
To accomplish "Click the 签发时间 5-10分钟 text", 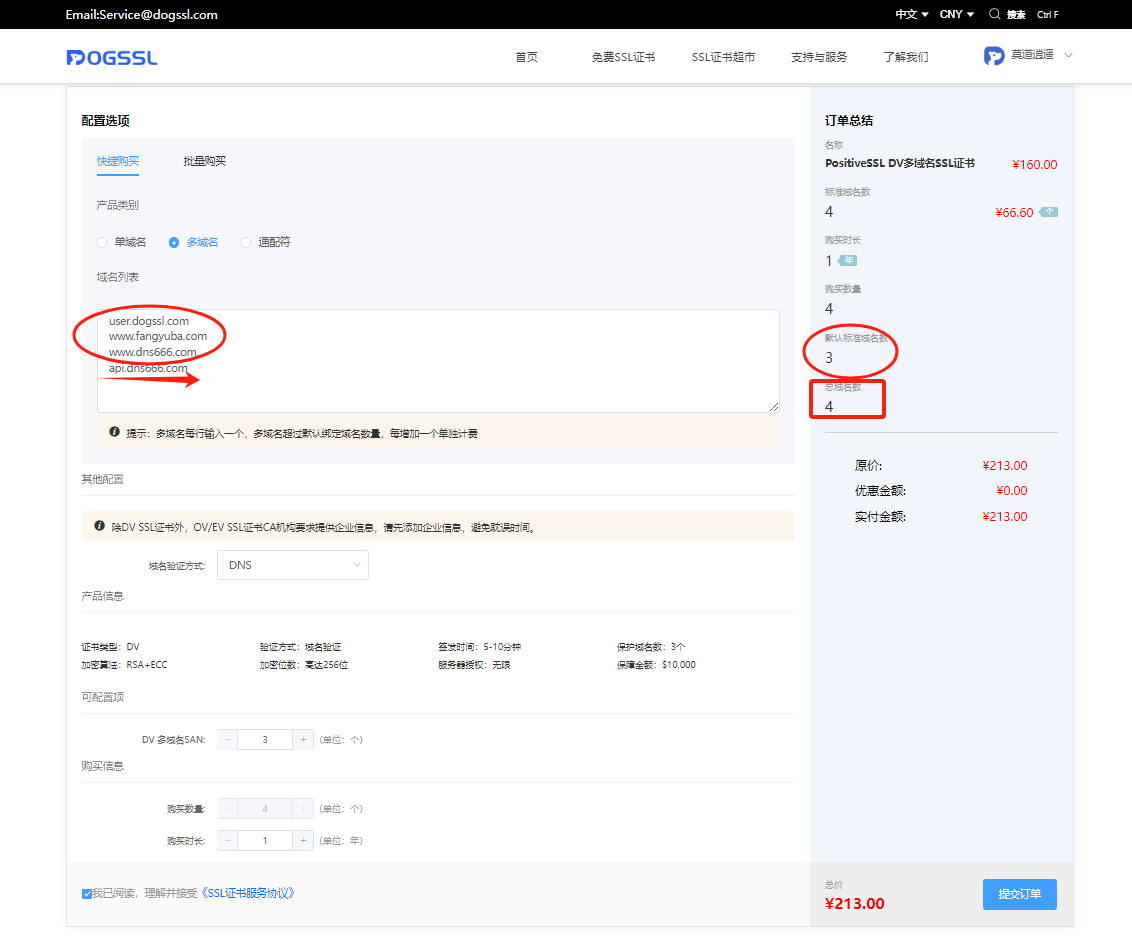I will (479, 646).
